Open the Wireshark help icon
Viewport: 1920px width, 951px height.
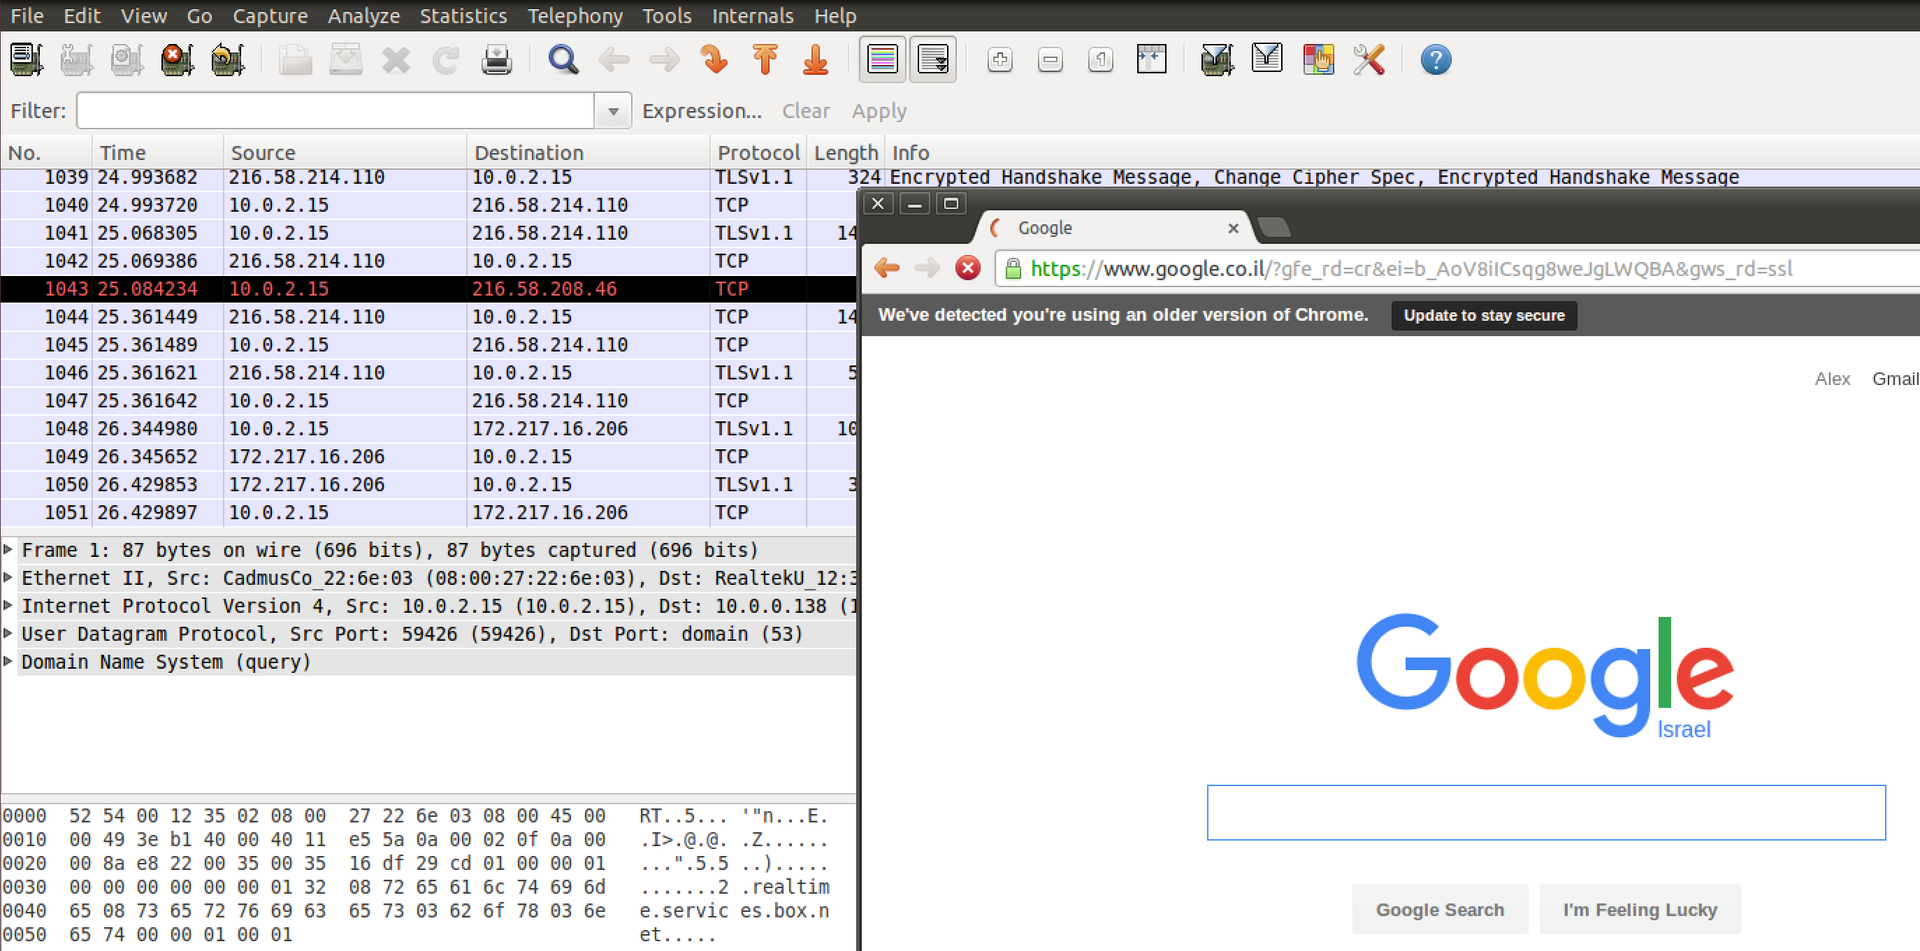tap(1436, 60)
